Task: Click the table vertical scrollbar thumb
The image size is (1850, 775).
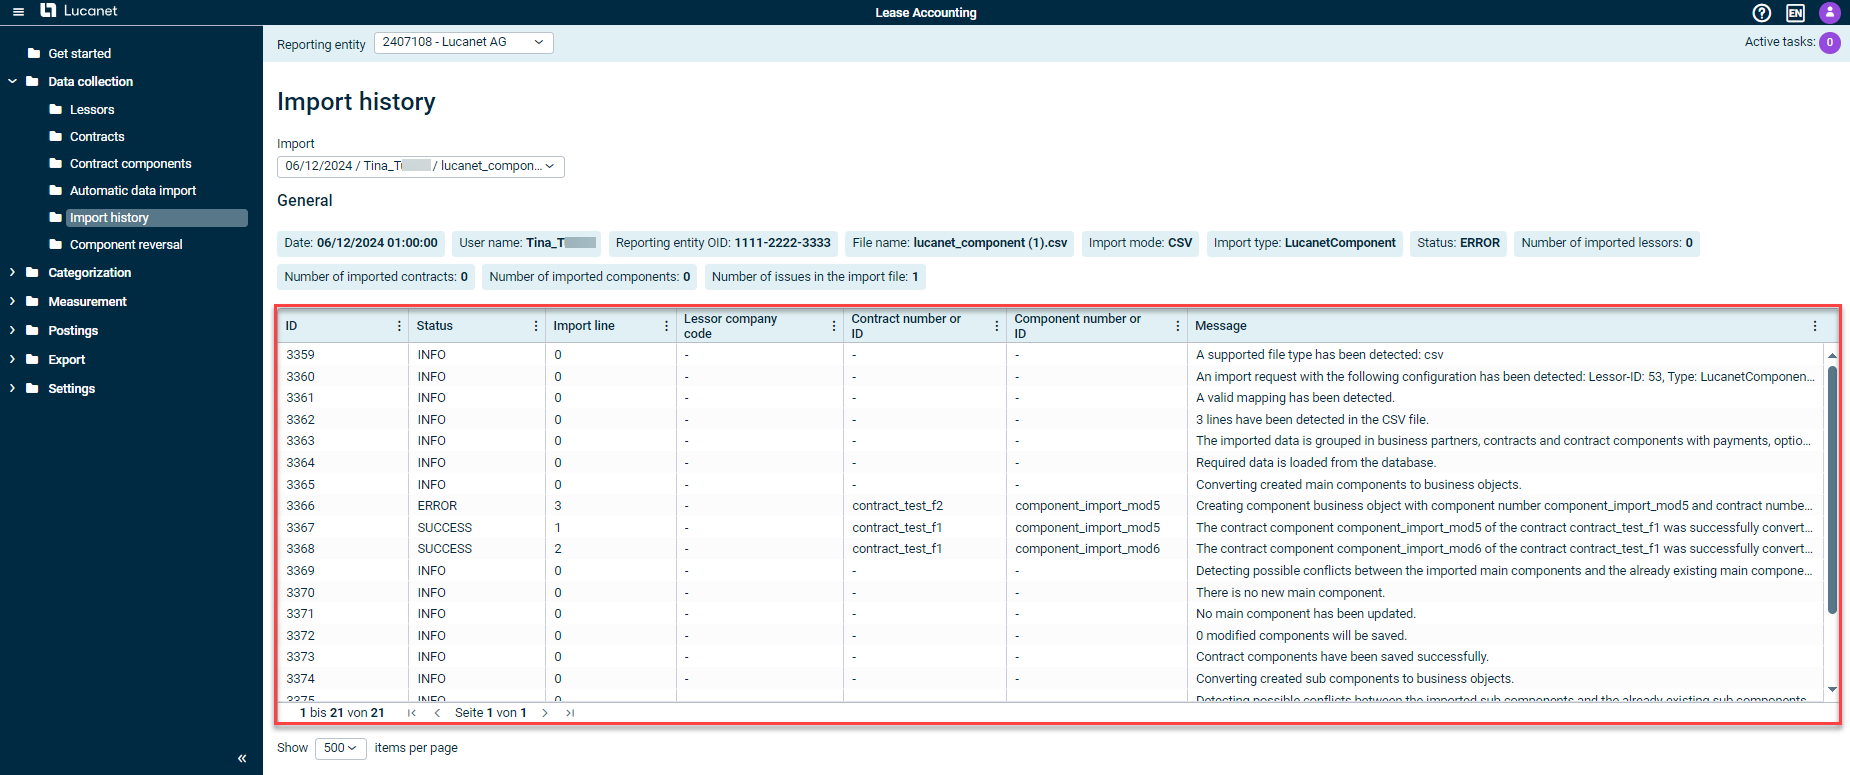Action: pos(1832,490)
